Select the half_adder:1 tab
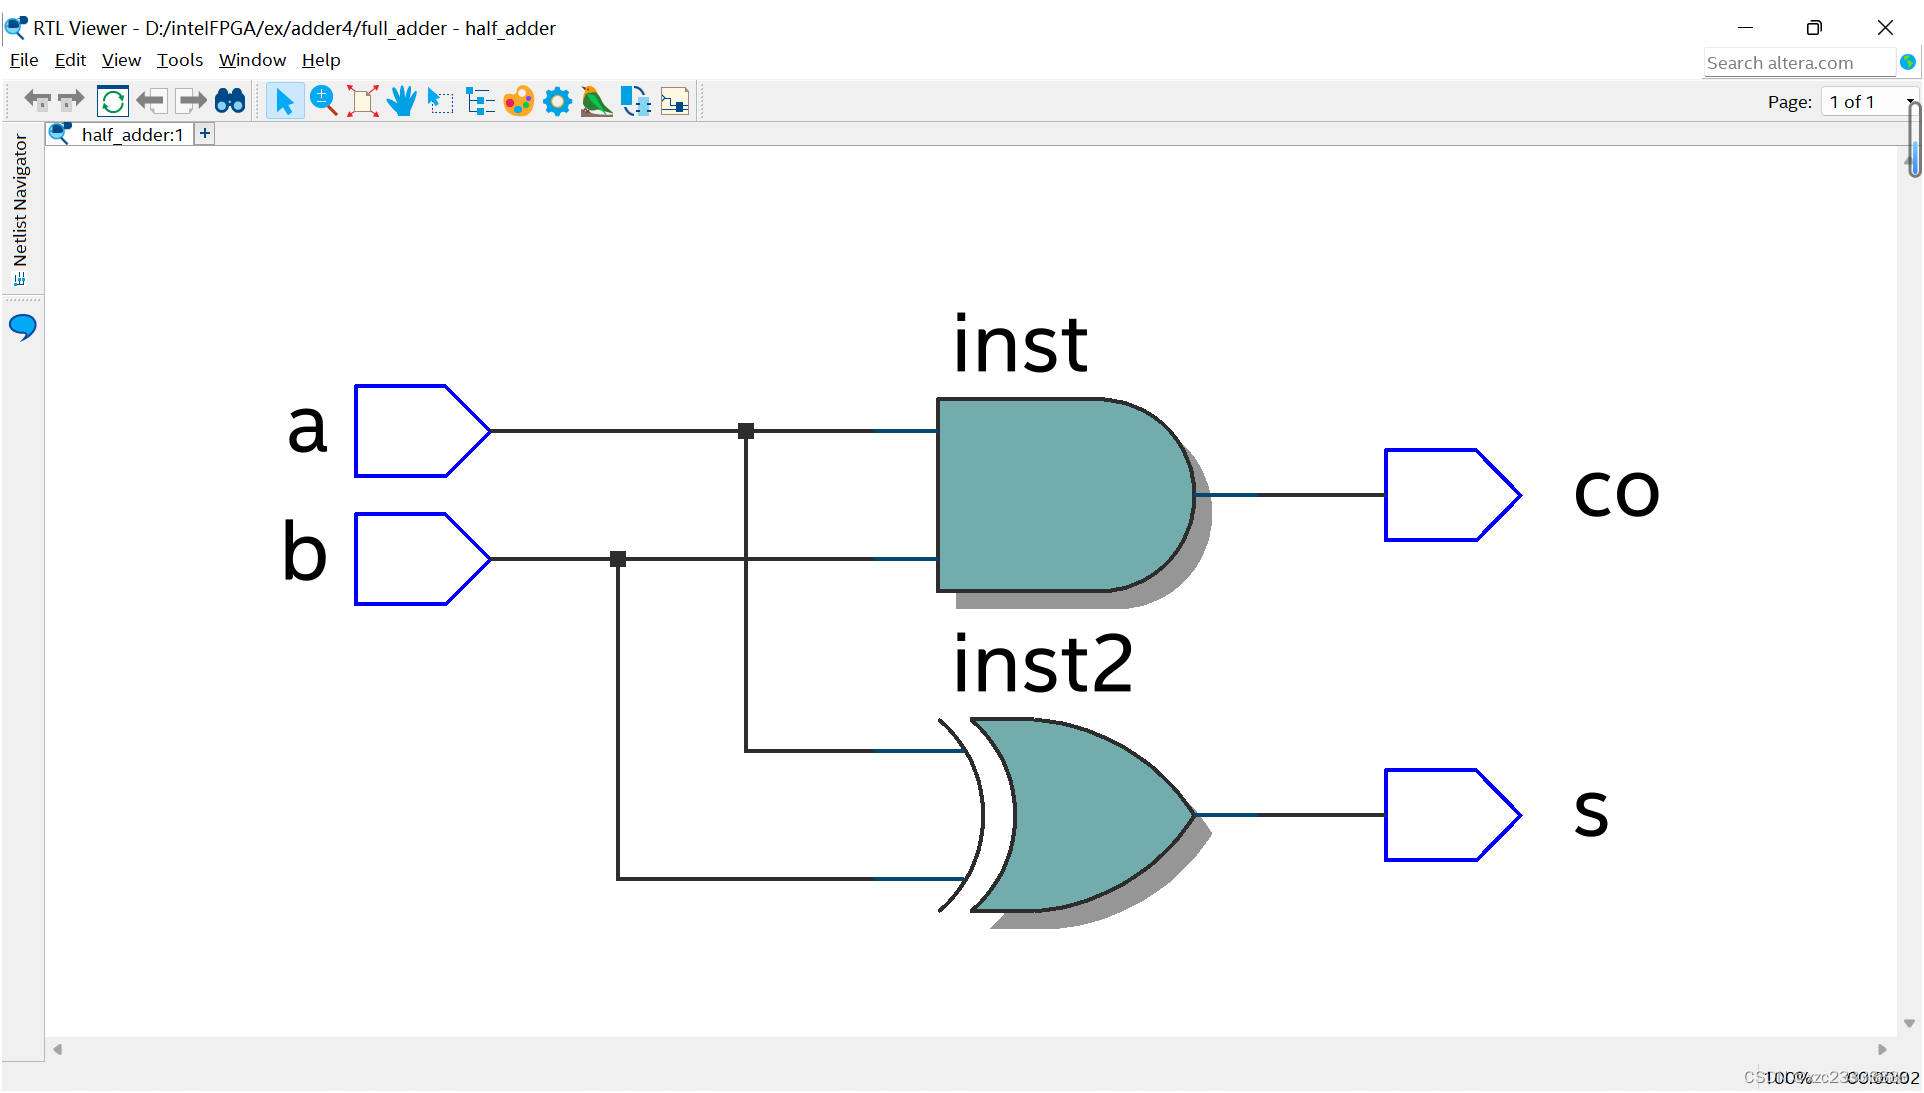The height and width of the screenshot is (1093, 1924). (119, 134)
